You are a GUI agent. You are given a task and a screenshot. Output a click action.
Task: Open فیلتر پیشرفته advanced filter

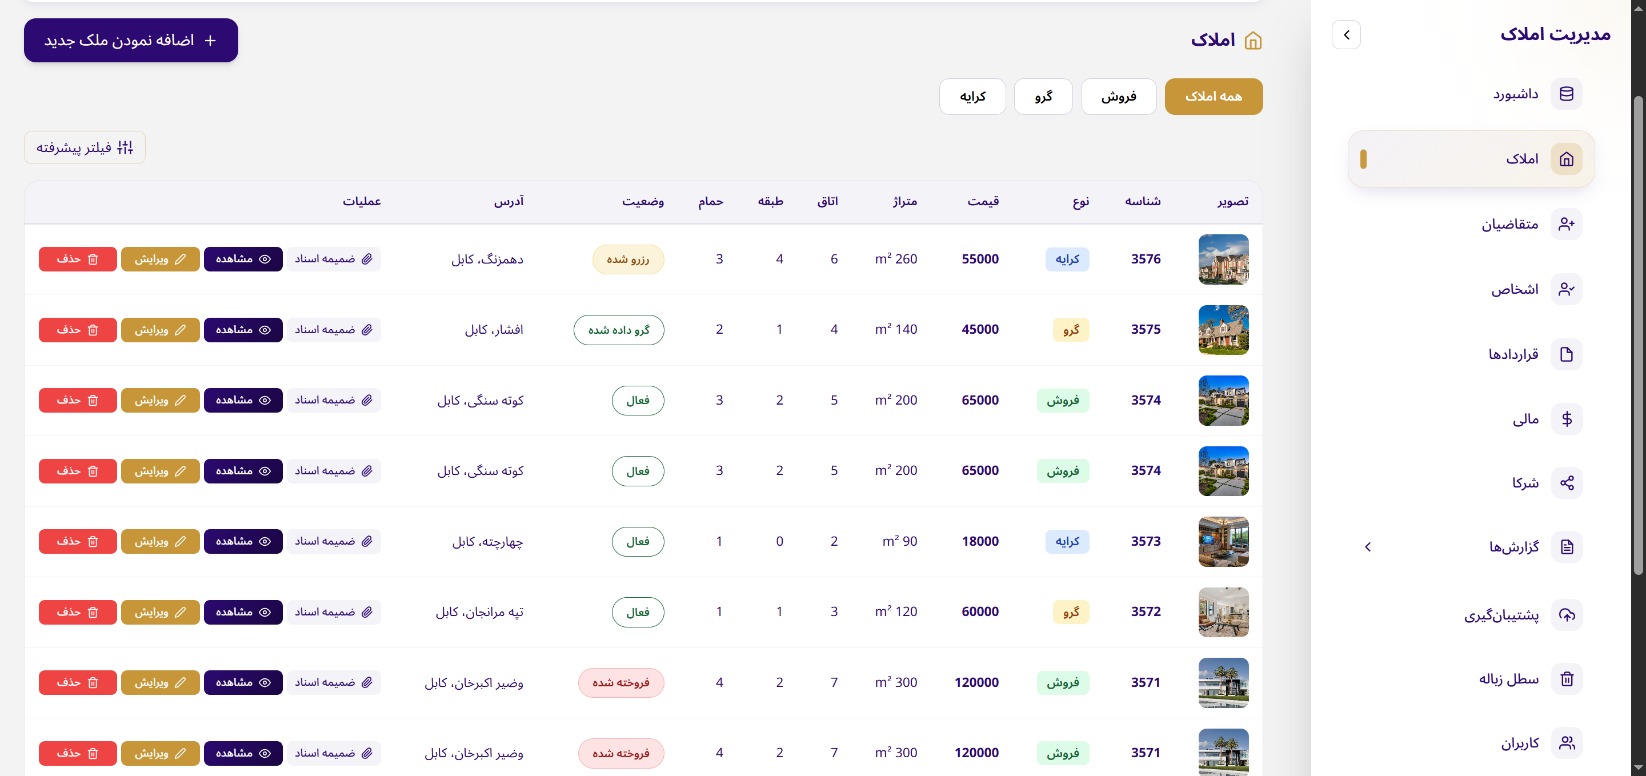coord(85,148)
